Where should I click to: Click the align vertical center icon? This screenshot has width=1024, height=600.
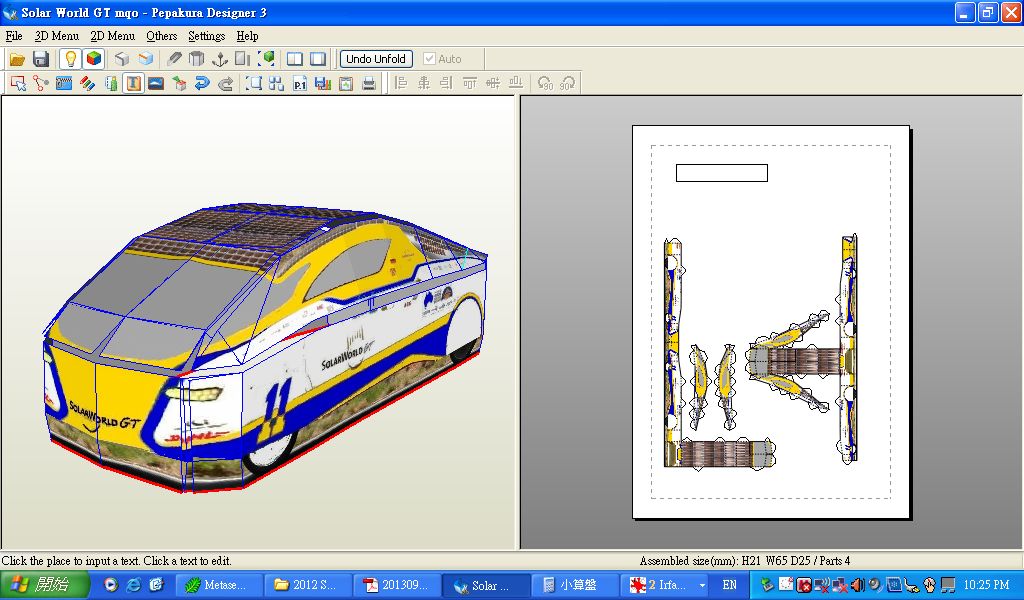(493, 84)
